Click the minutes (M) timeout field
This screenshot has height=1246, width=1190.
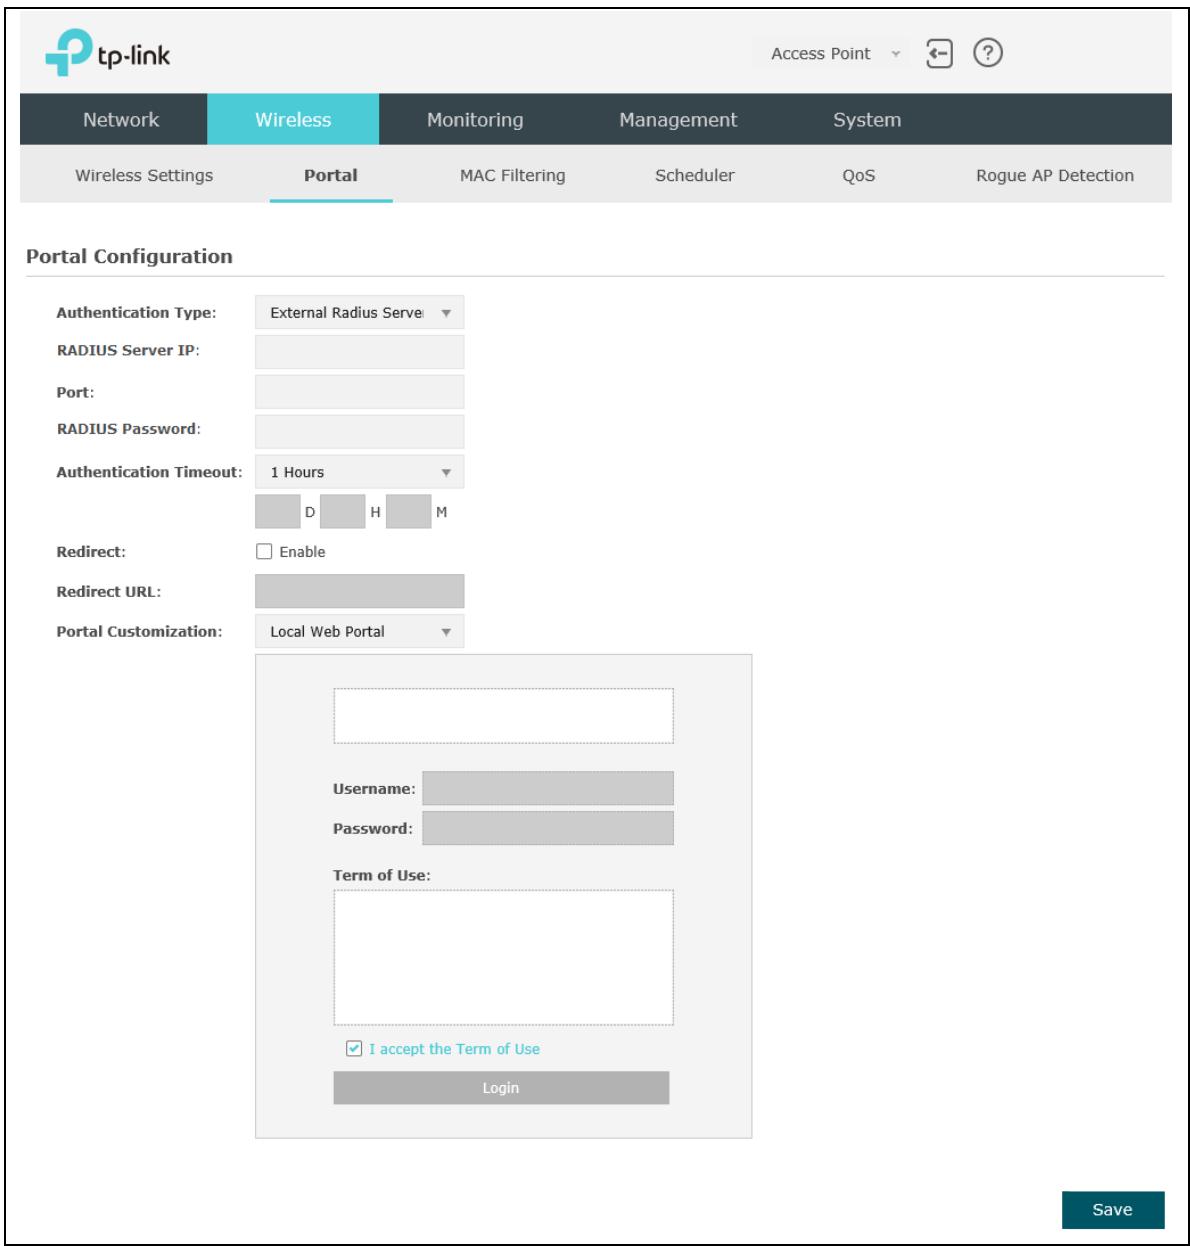coord(409,511)
